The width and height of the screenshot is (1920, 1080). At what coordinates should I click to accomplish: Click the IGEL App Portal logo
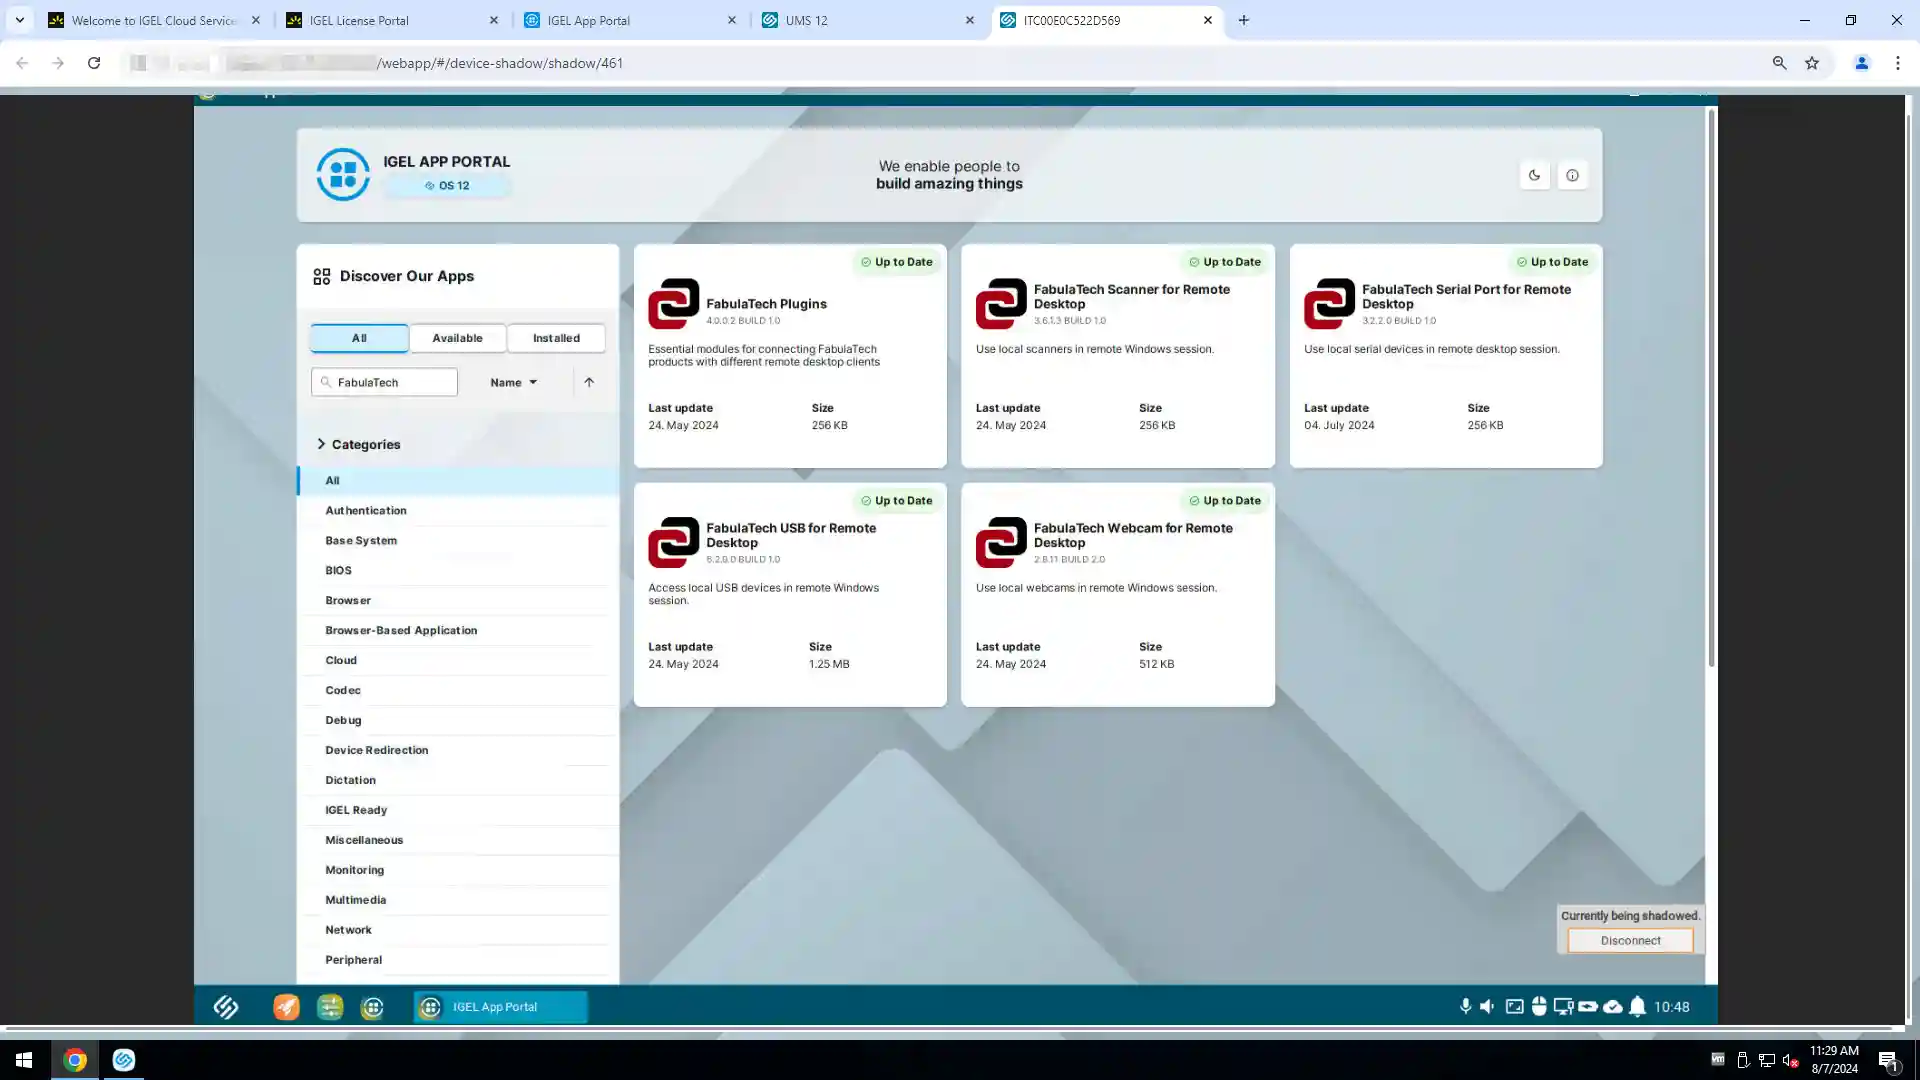(343, 174)
